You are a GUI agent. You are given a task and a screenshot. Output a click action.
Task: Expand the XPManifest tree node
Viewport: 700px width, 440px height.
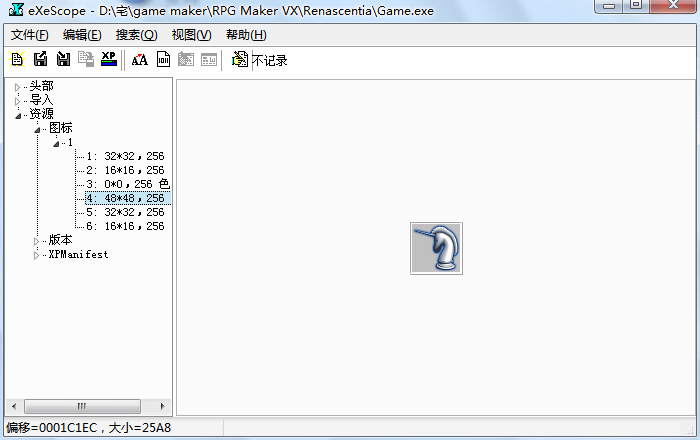pyautogui.click(x=37, y=256)
